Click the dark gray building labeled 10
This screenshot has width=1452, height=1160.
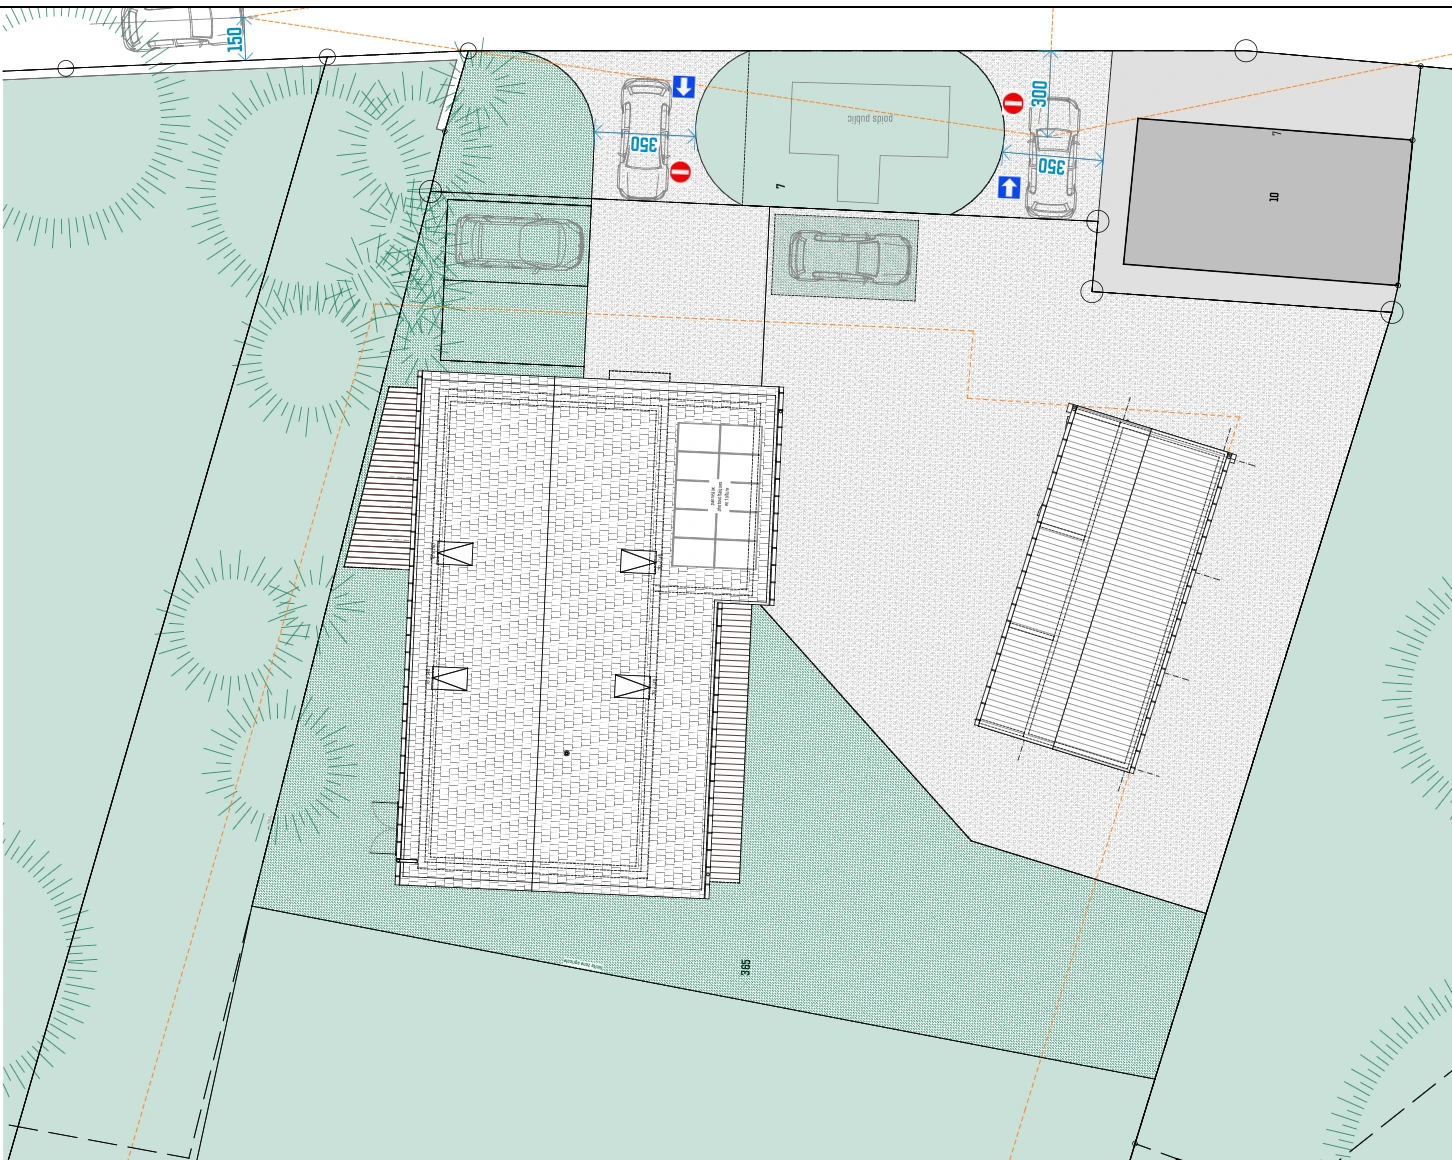coord(1266,202)
